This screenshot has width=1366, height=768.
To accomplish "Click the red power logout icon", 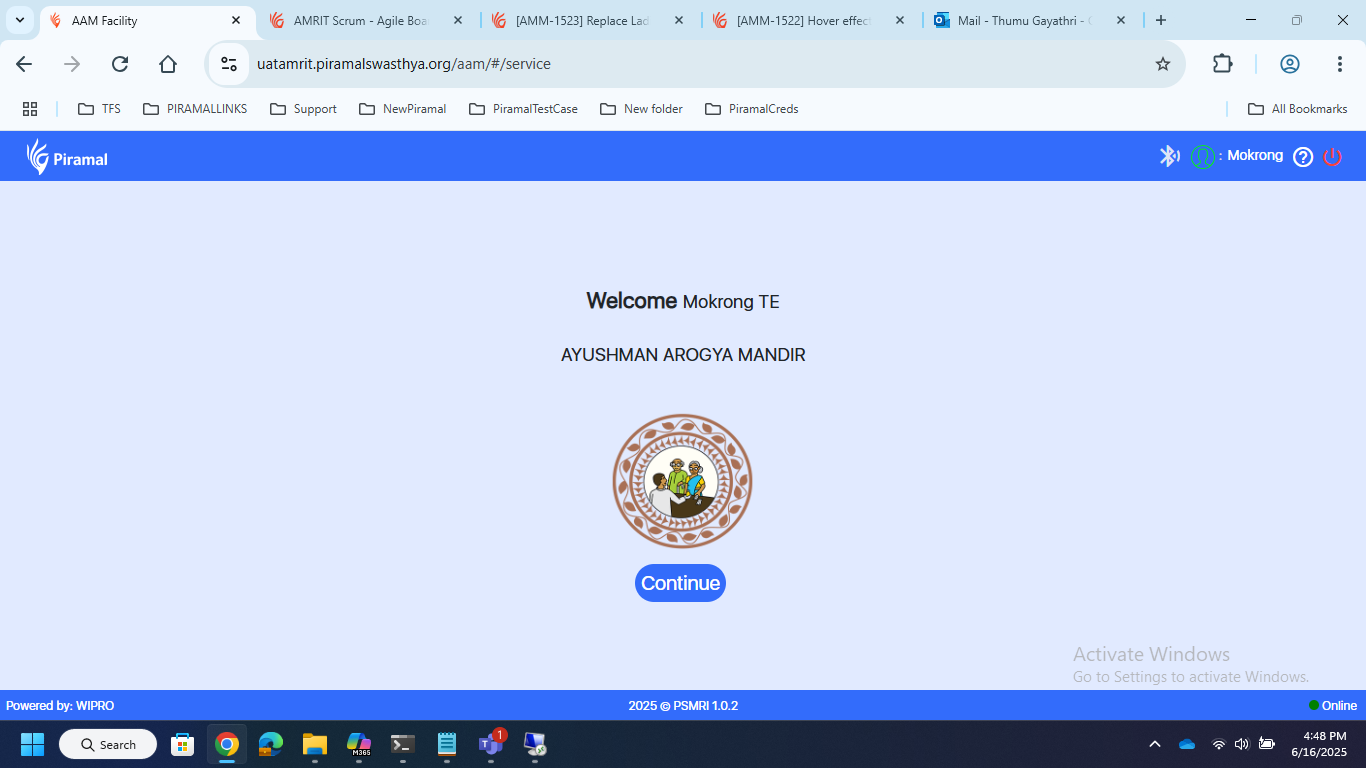I will [1332, 157].
